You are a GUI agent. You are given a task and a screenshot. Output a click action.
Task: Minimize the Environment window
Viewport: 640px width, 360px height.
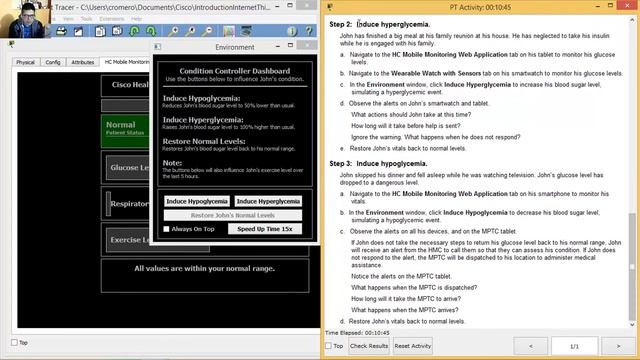[x=278, y=47]
